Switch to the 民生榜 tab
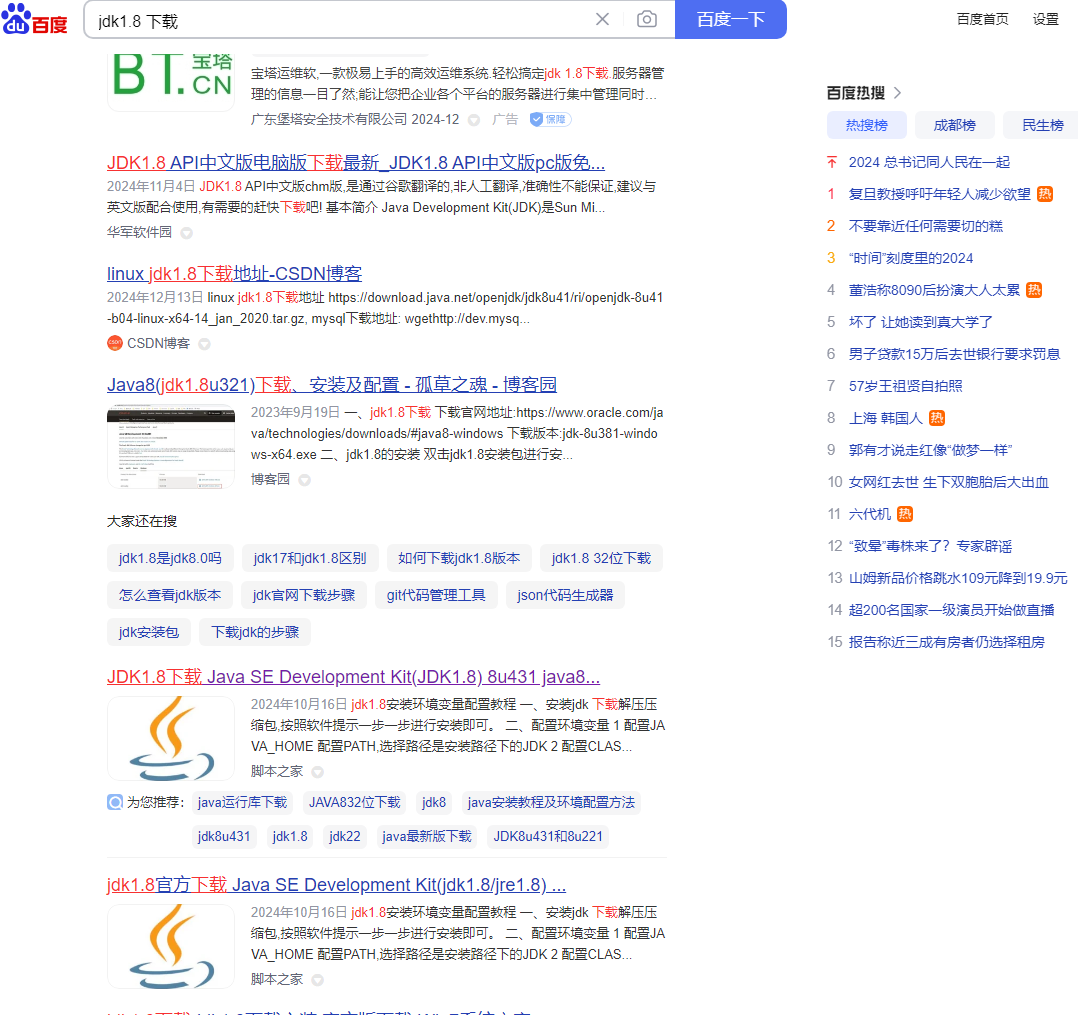Image resolution: width=1078 pixels, height=1015 pixels. (x=1042, y=125)
